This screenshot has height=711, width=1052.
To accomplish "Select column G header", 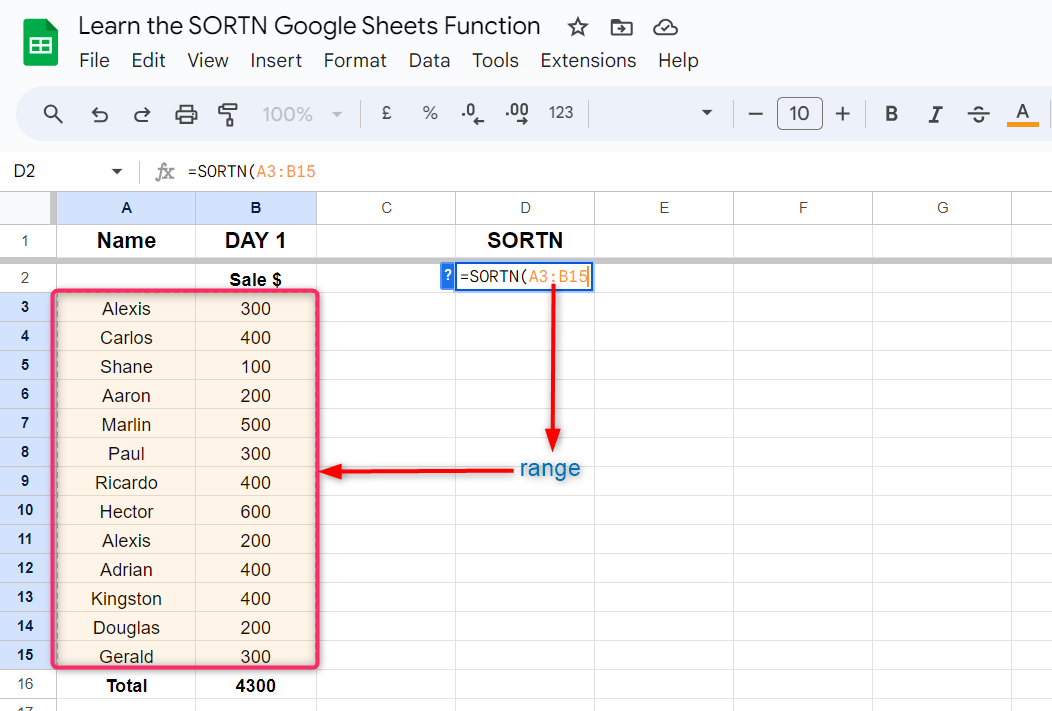I will pos(941,208).
